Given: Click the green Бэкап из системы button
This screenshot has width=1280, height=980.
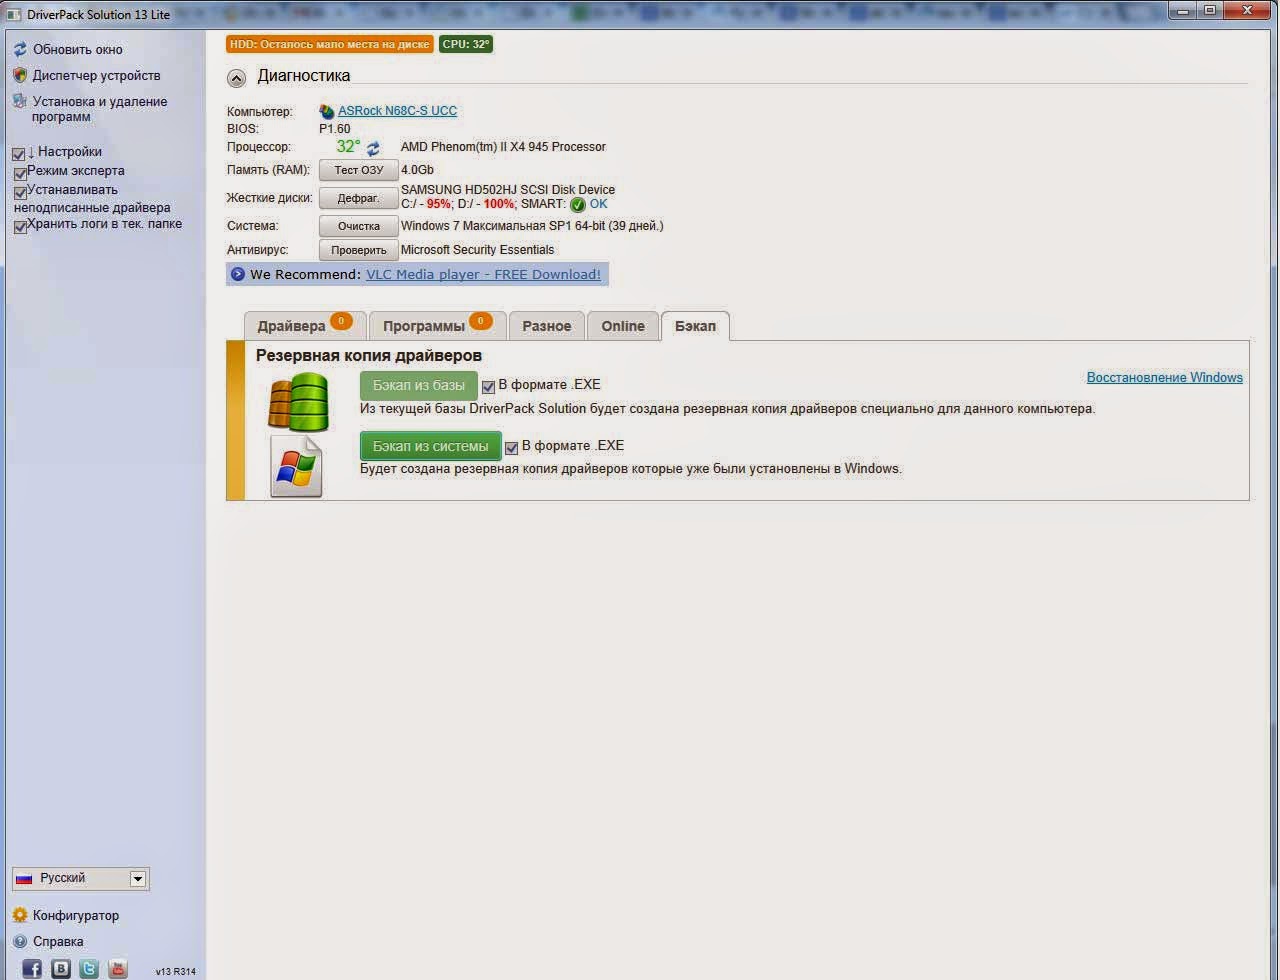Looking at the screenshot, I should coord(431,446).
